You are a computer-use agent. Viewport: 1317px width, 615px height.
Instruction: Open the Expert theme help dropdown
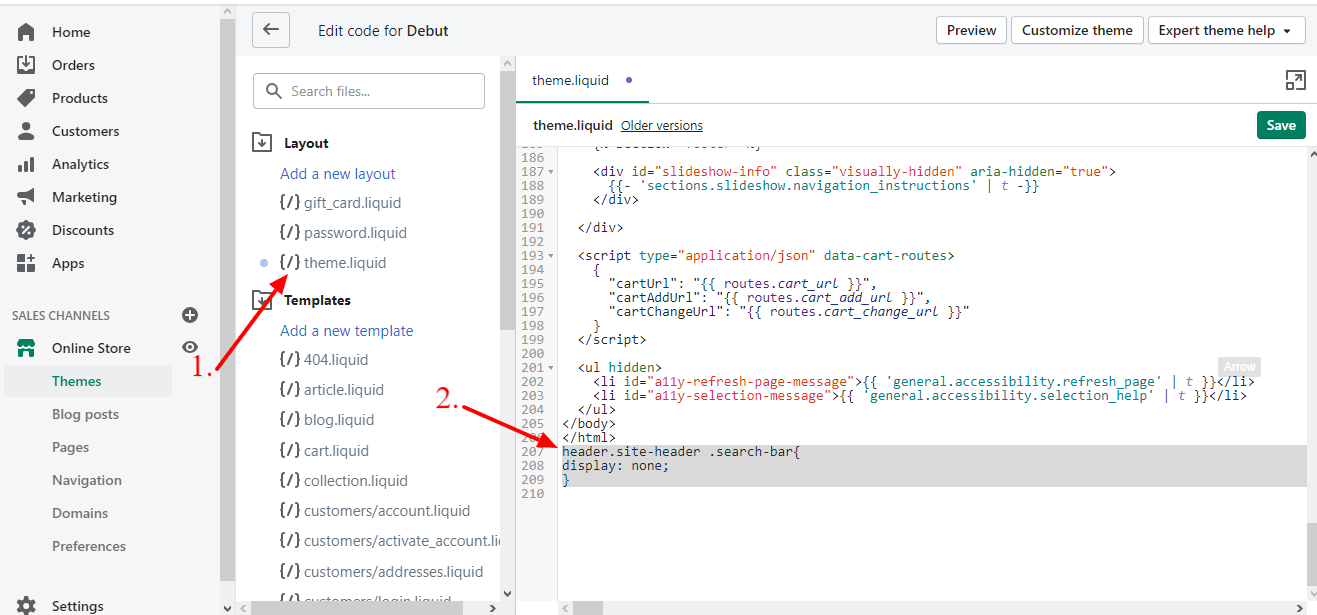(x=1226, y=30)
